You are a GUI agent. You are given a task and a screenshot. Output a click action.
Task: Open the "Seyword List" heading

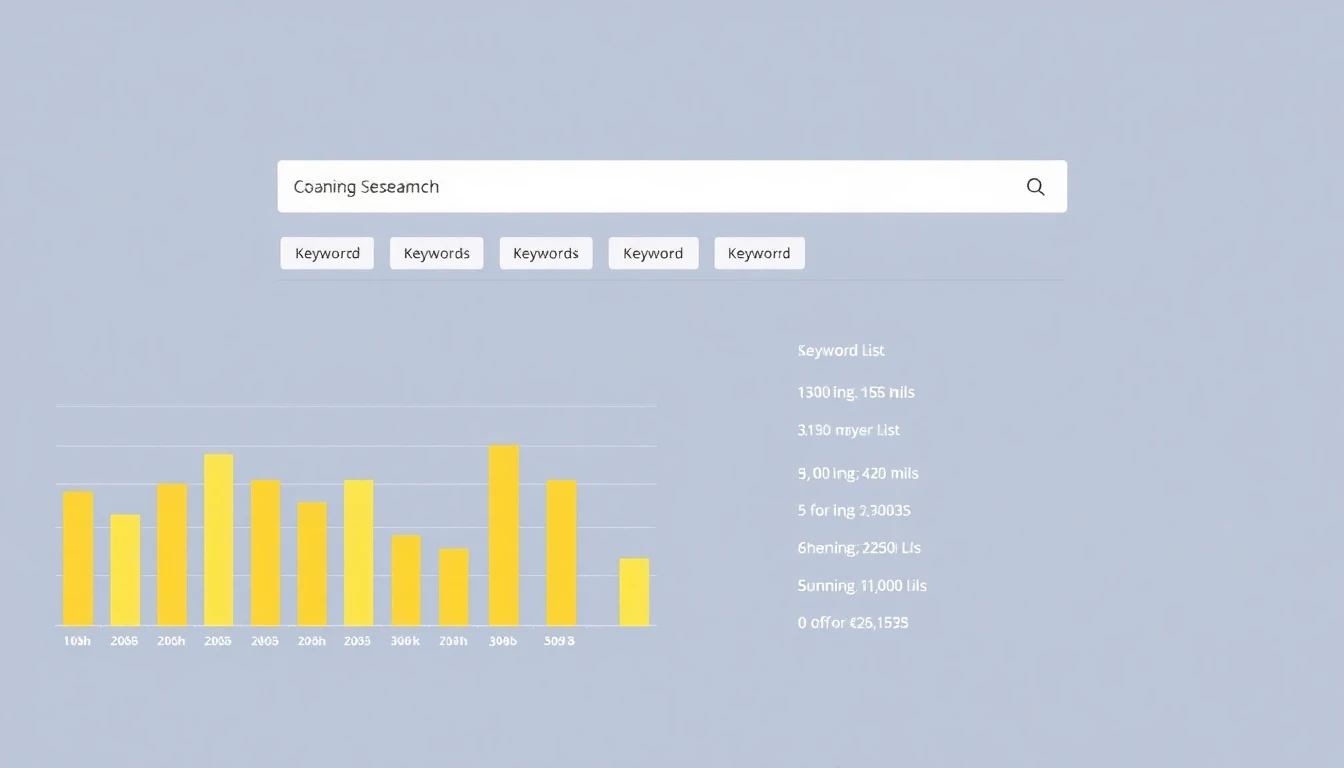pyautogui.click(x=841, y=351)
